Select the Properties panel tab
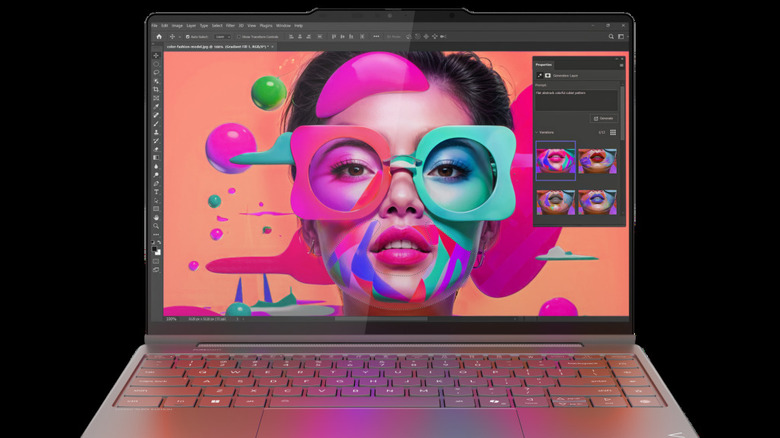The width and height of the screenshot is (780, 438). click(x=544, y=65)
